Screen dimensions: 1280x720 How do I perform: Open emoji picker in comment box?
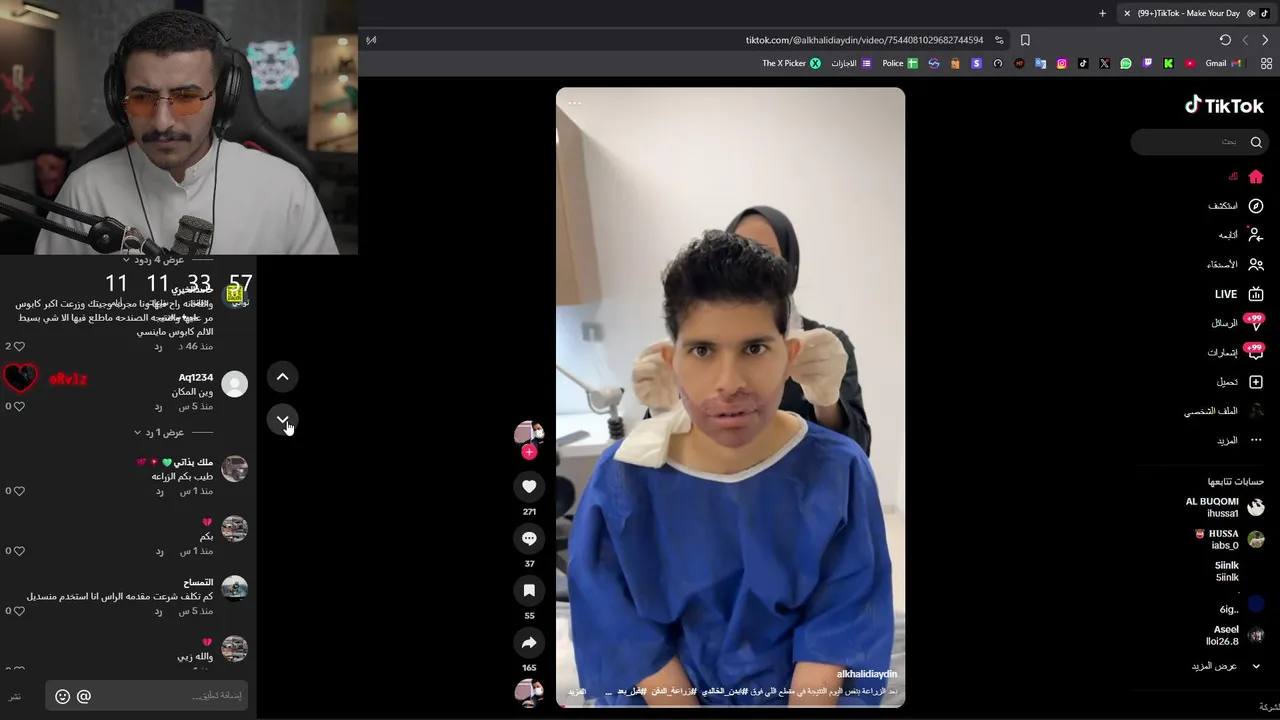tap(62, 696)
